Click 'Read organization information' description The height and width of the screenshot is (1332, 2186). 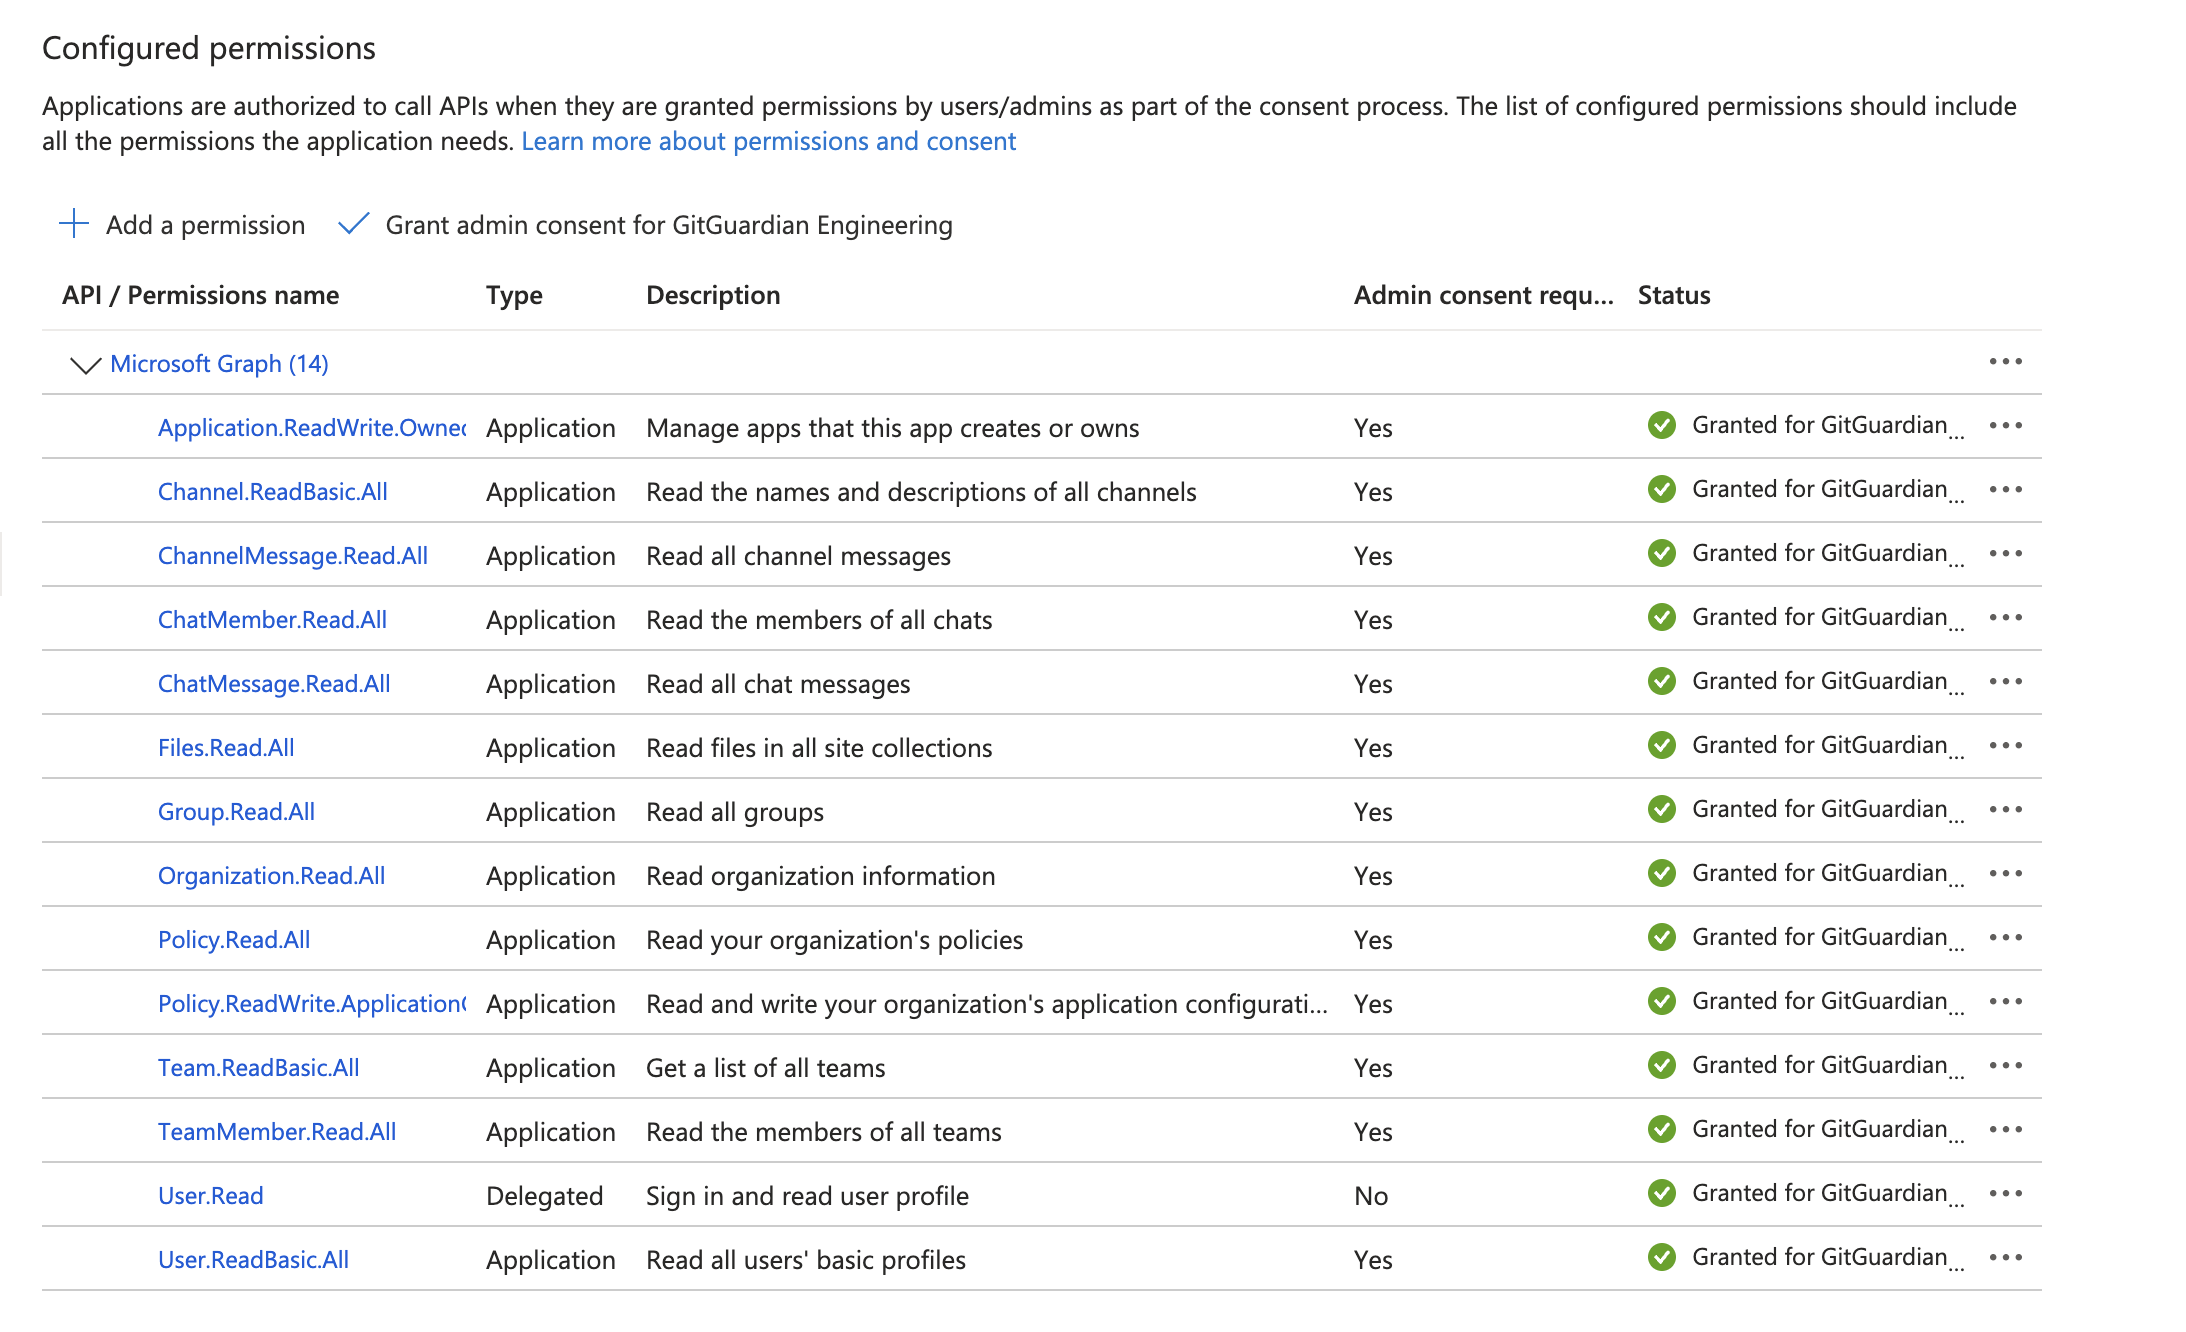tap(821, 876)
